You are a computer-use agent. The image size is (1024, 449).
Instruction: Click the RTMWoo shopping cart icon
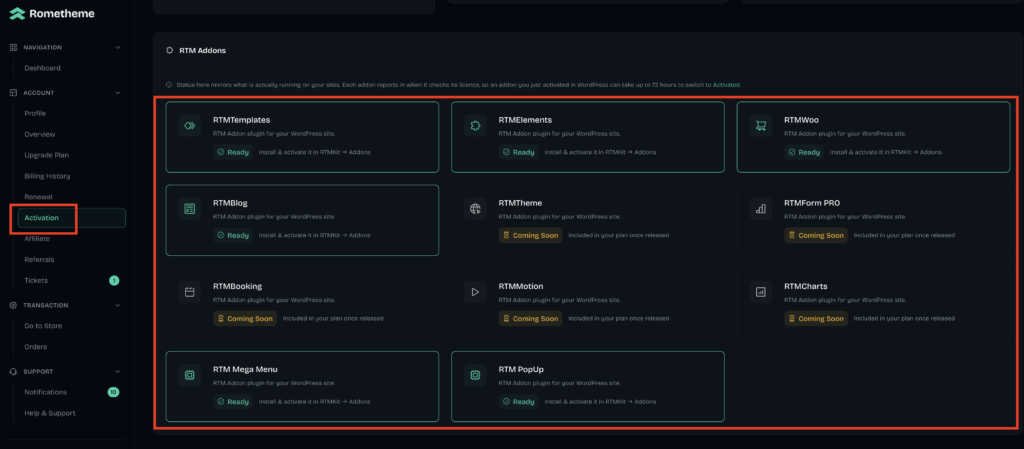pos(761,126)
